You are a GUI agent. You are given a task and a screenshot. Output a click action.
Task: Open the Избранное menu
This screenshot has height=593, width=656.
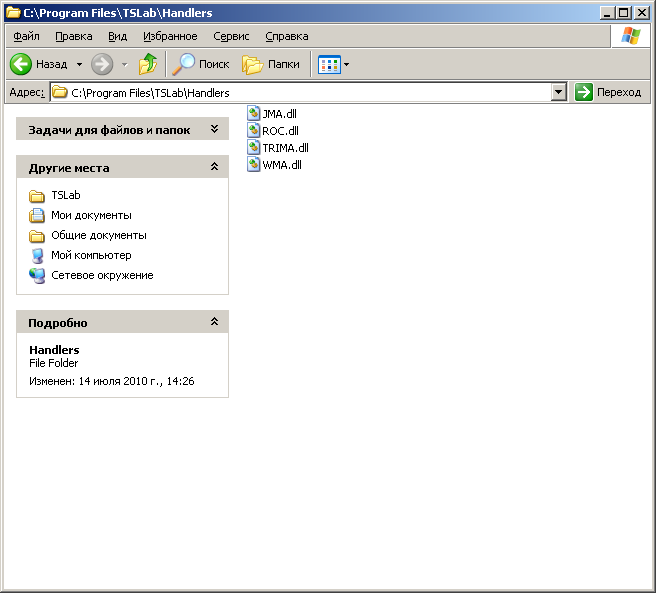170,36
